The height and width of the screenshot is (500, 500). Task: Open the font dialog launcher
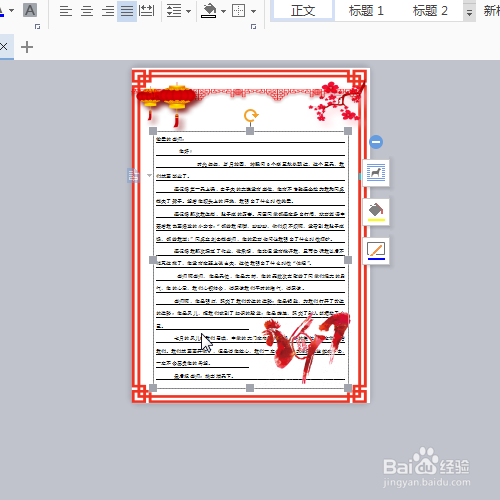coord(37,26)
